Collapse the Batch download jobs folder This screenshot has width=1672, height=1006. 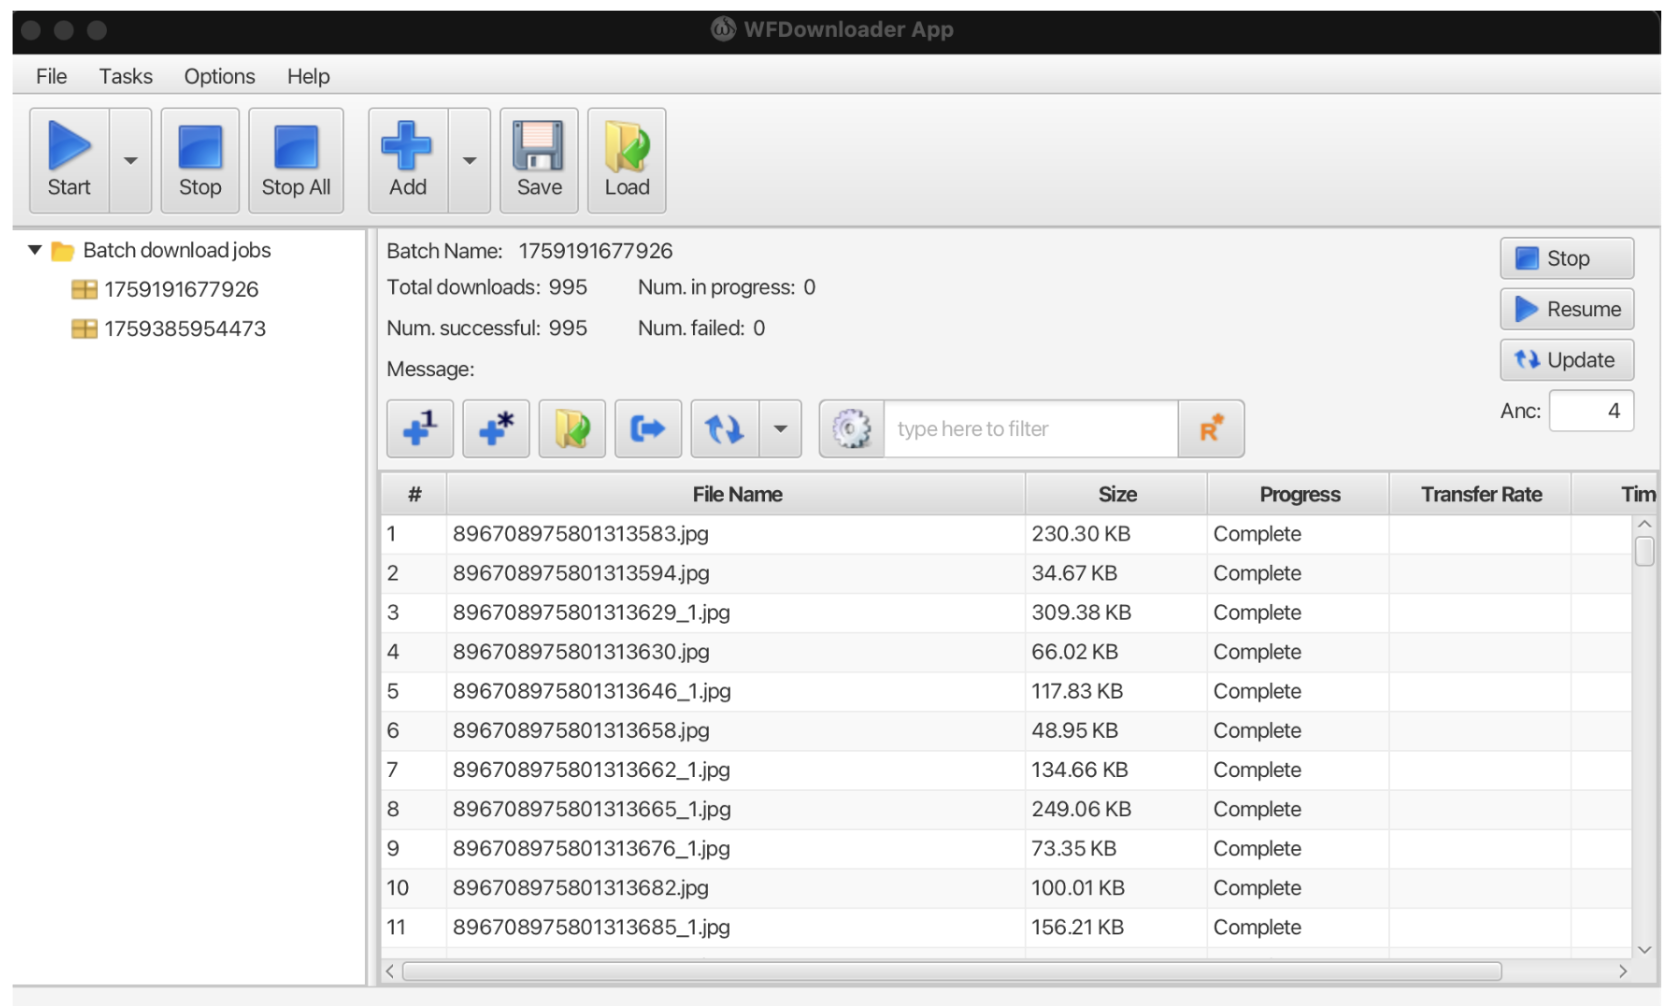click(33, 250)
